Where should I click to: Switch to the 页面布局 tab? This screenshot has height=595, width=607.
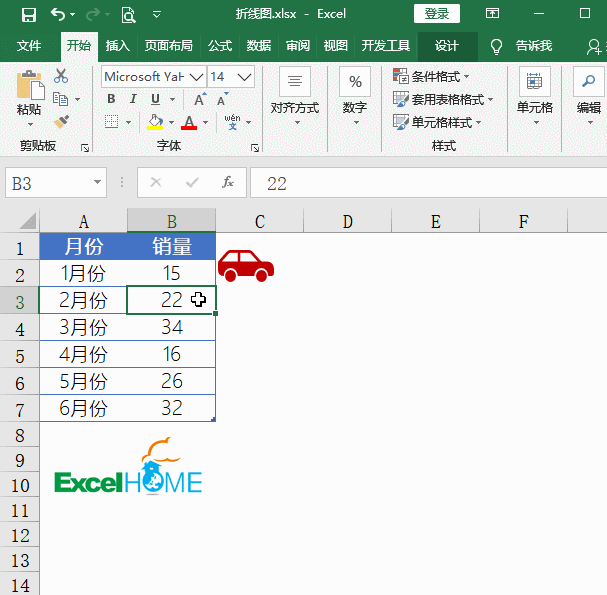click(168, 46)
